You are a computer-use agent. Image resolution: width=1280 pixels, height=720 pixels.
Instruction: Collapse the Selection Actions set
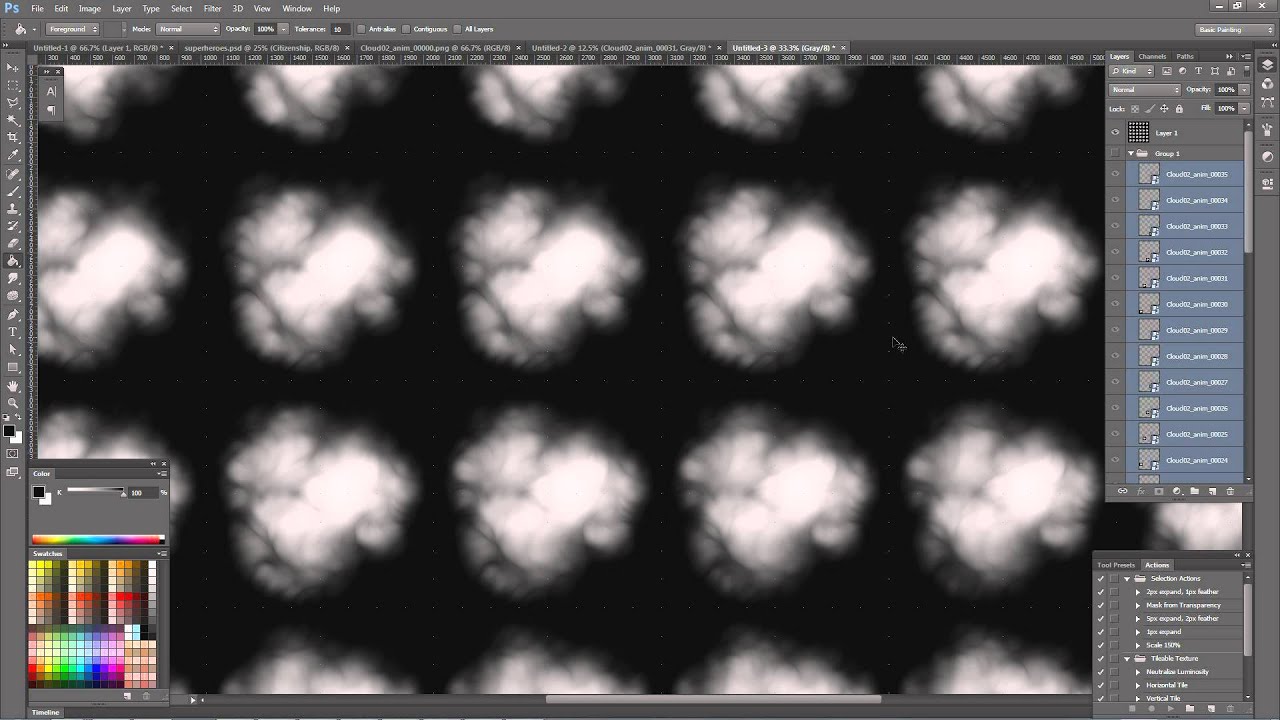tap(1127, 578)
